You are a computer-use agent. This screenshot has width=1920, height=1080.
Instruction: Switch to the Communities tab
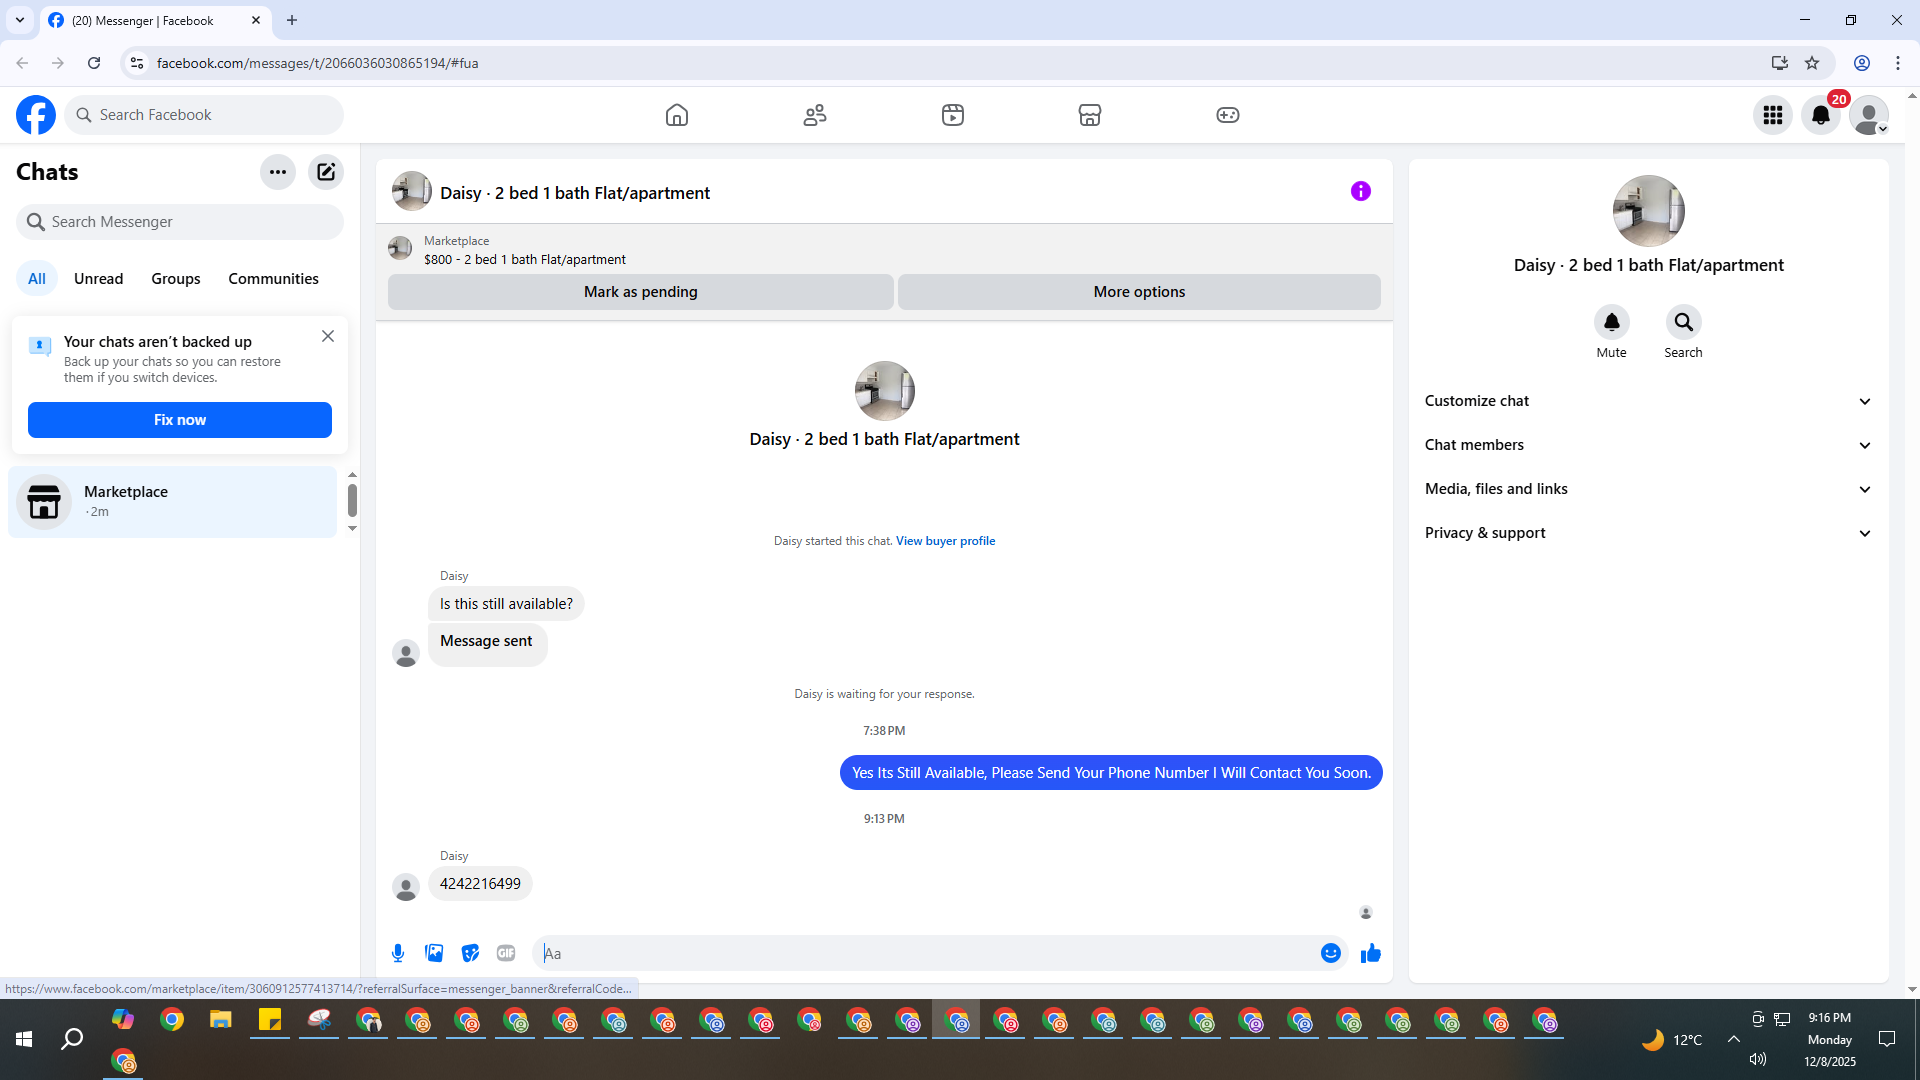pyautogui.click(x=273, y=279)
